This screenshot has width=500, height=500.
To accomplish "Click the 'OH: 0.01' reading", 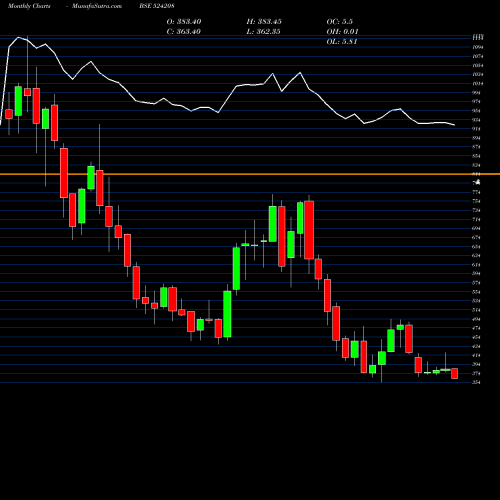I will point(342,32).
